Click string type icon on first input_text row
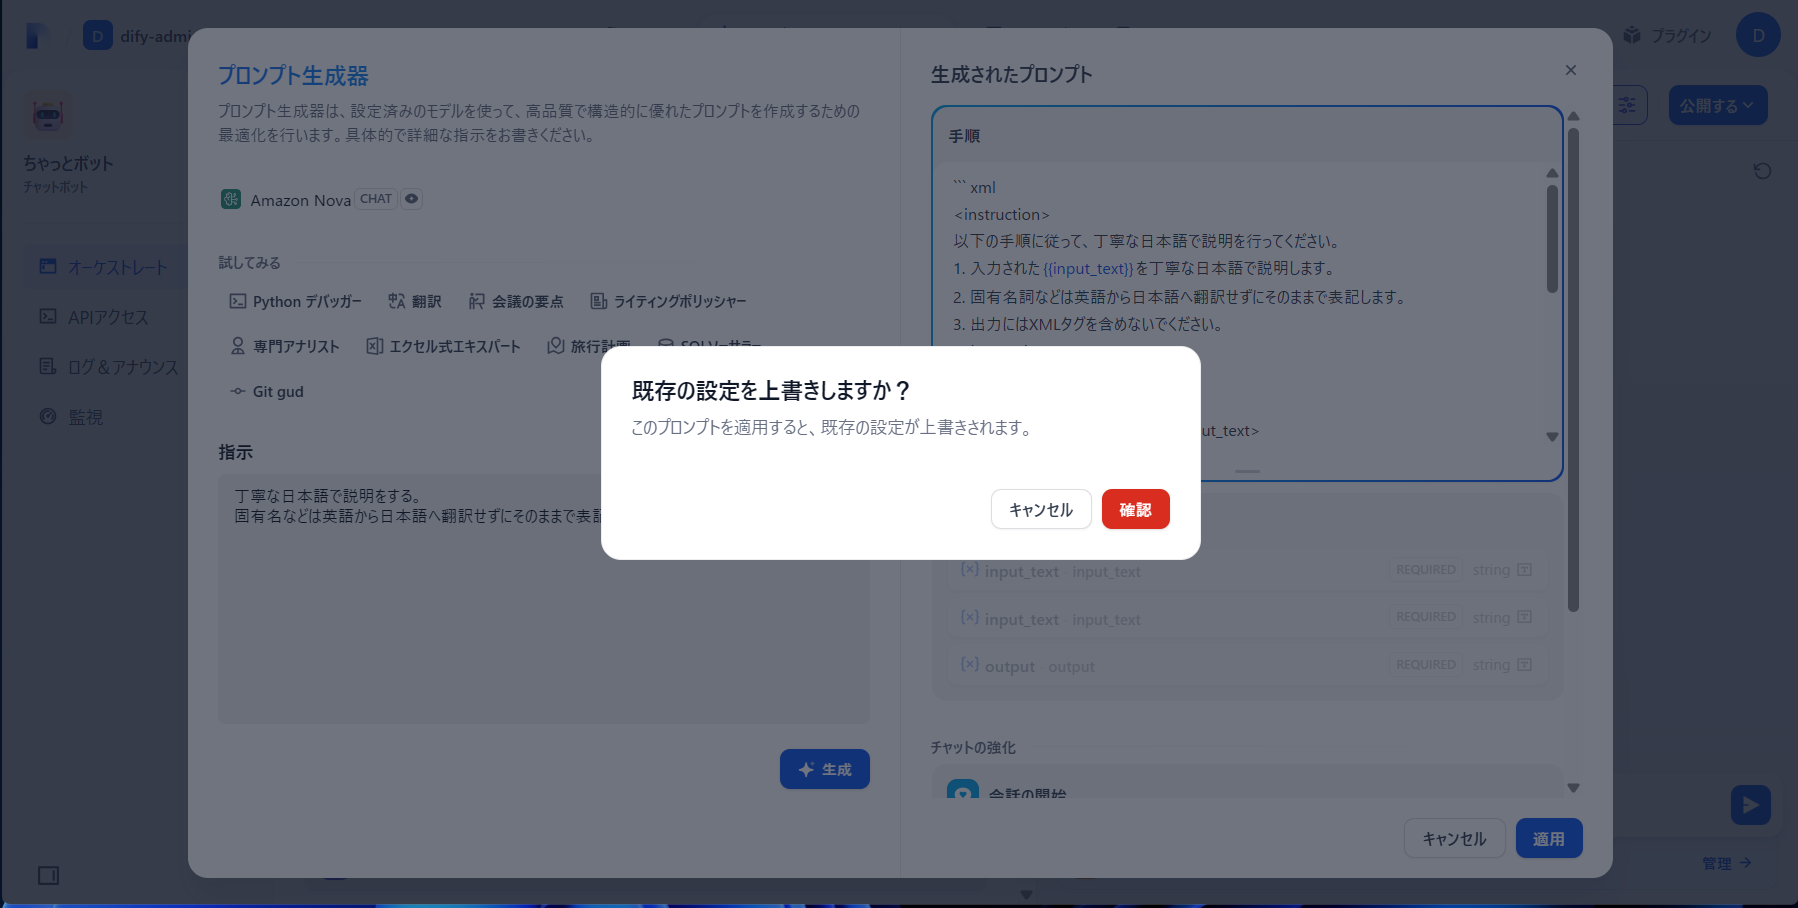The height and width of the screenshot is (908, 1798). [1524, 570]
